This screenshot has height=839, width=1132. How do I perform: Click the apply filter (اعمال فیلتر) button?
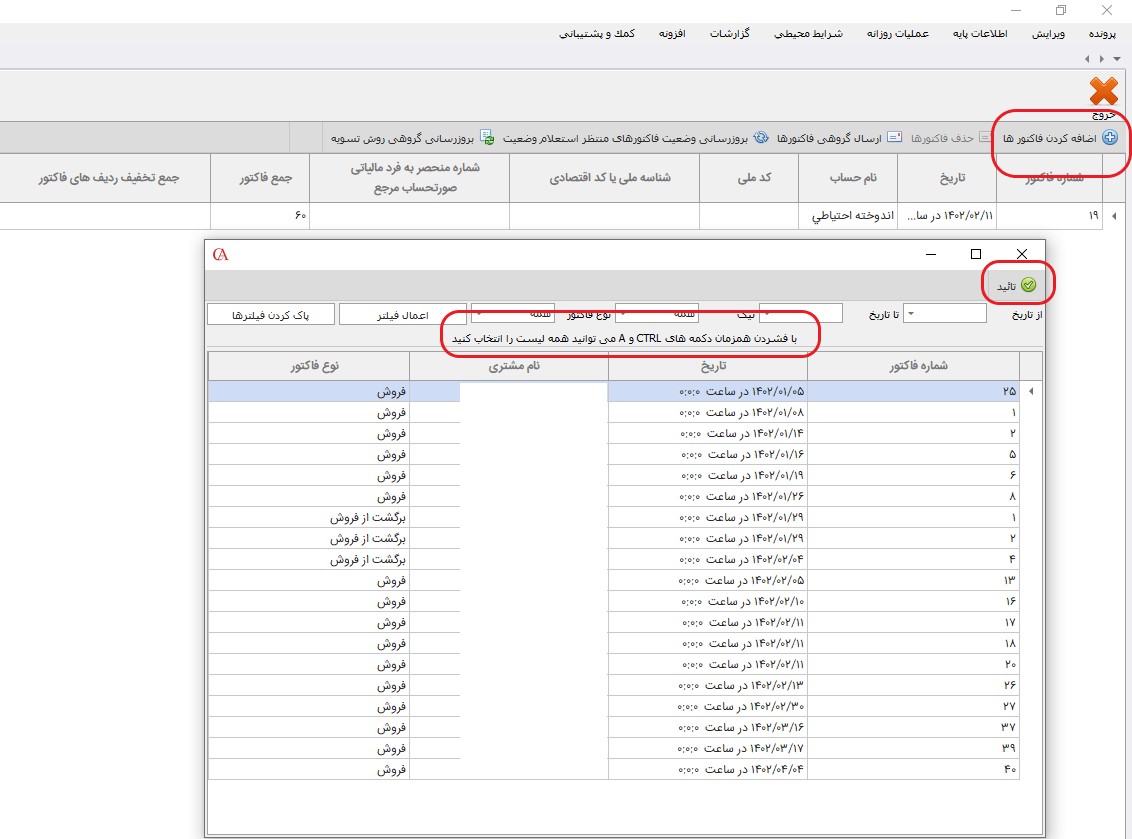402,315
